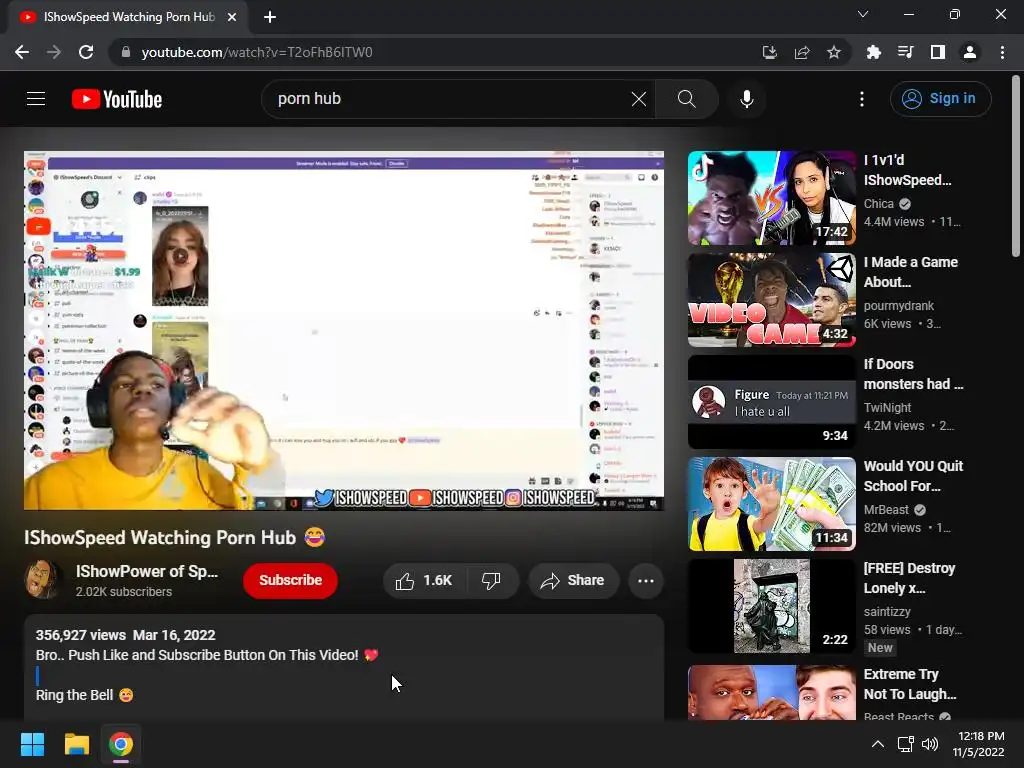Click Chrome icon in taskbar
1024x768 pixels.
(121, 744)
